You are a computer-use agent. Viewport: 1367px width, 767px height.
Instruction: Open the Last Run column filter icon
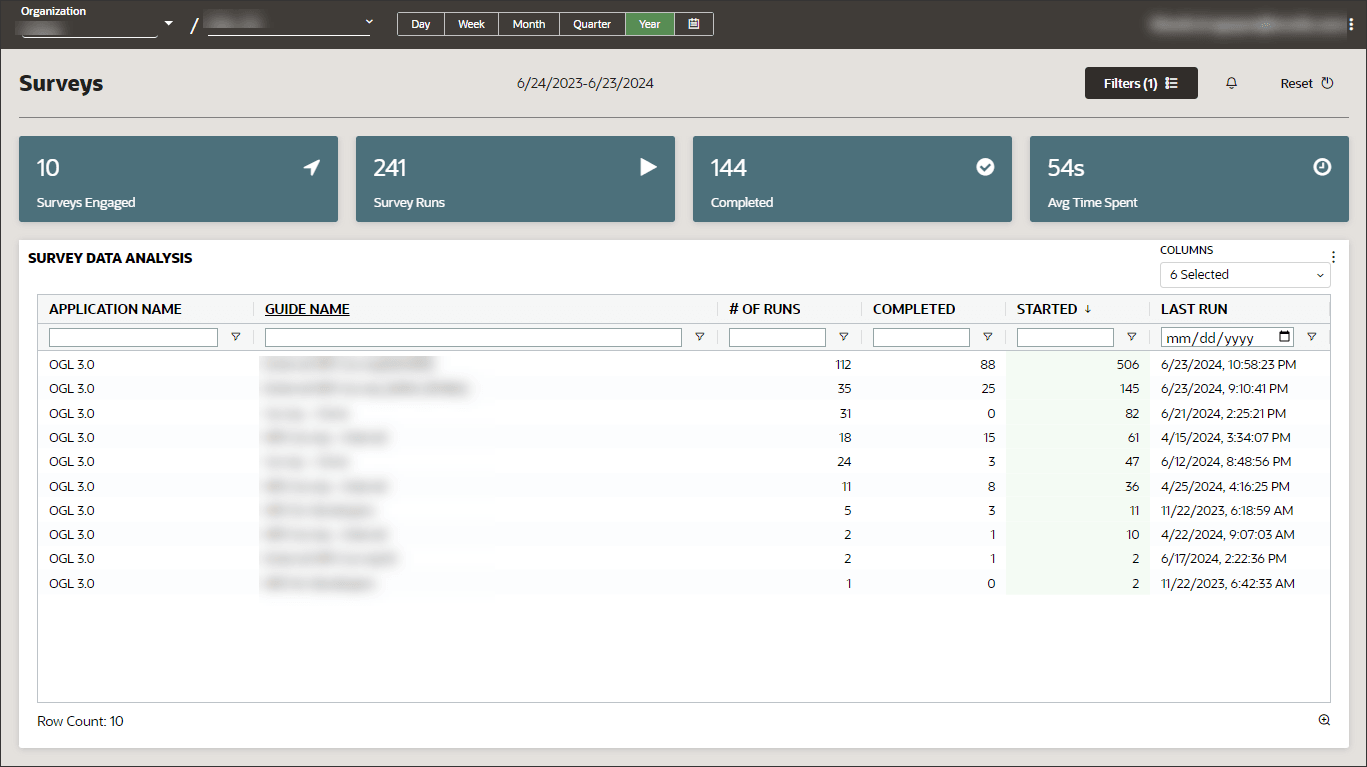click(1311, 337)
